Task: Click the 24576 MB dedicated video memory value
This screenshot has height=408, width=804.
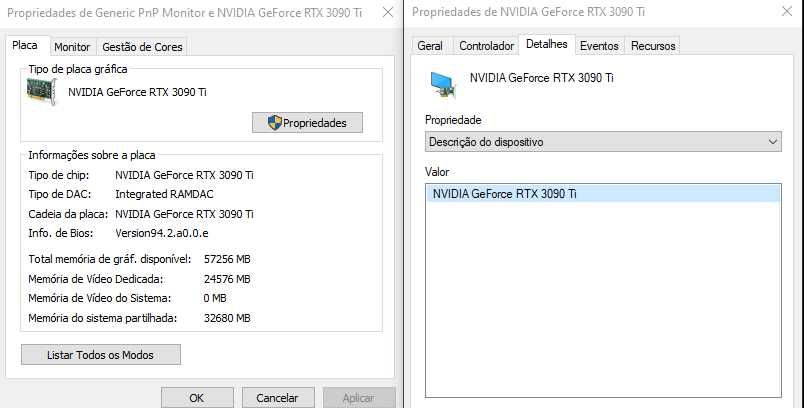Action: pyautogui.click(x=227, y=279)
